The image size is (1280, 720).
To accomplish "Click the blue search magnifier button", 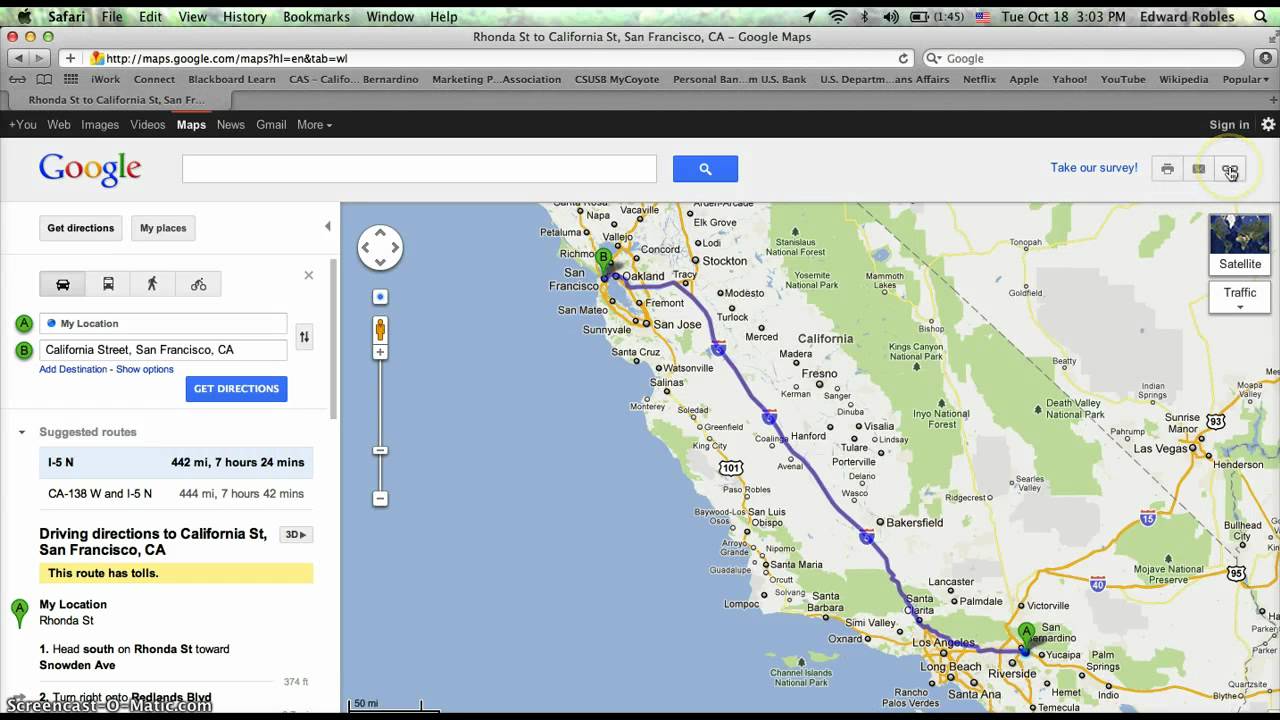I will (x=705, y=169).
